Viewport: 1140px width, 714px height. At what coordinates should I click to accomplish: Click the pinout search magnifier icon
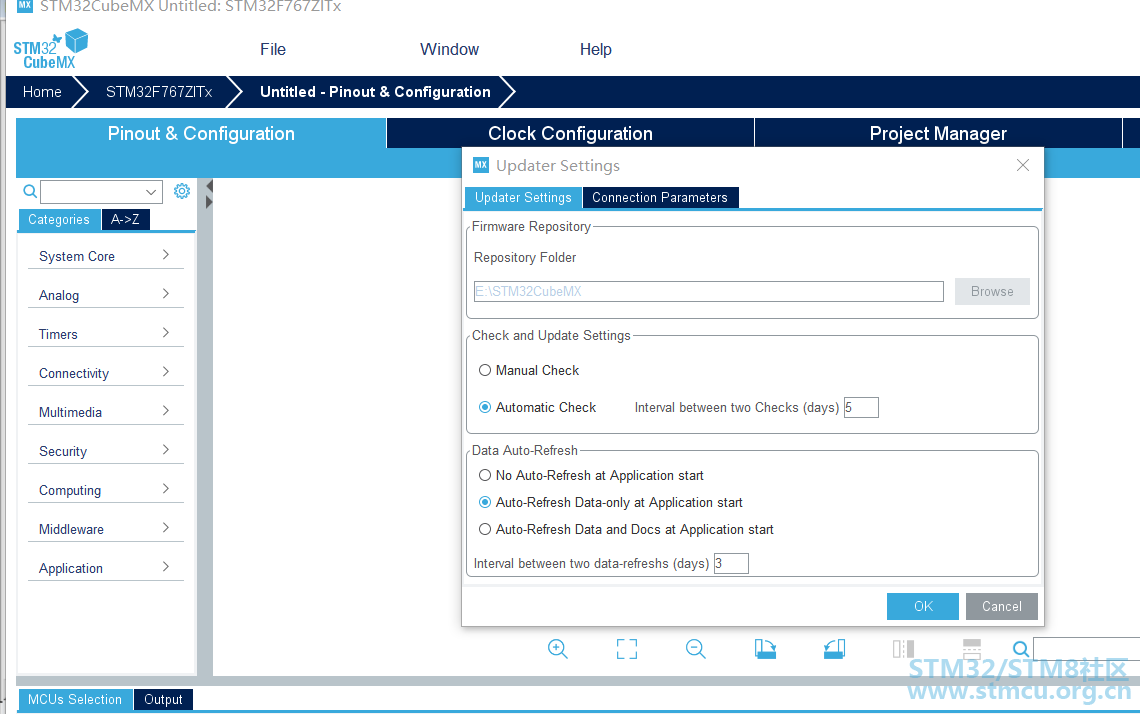click(1021, 649)
